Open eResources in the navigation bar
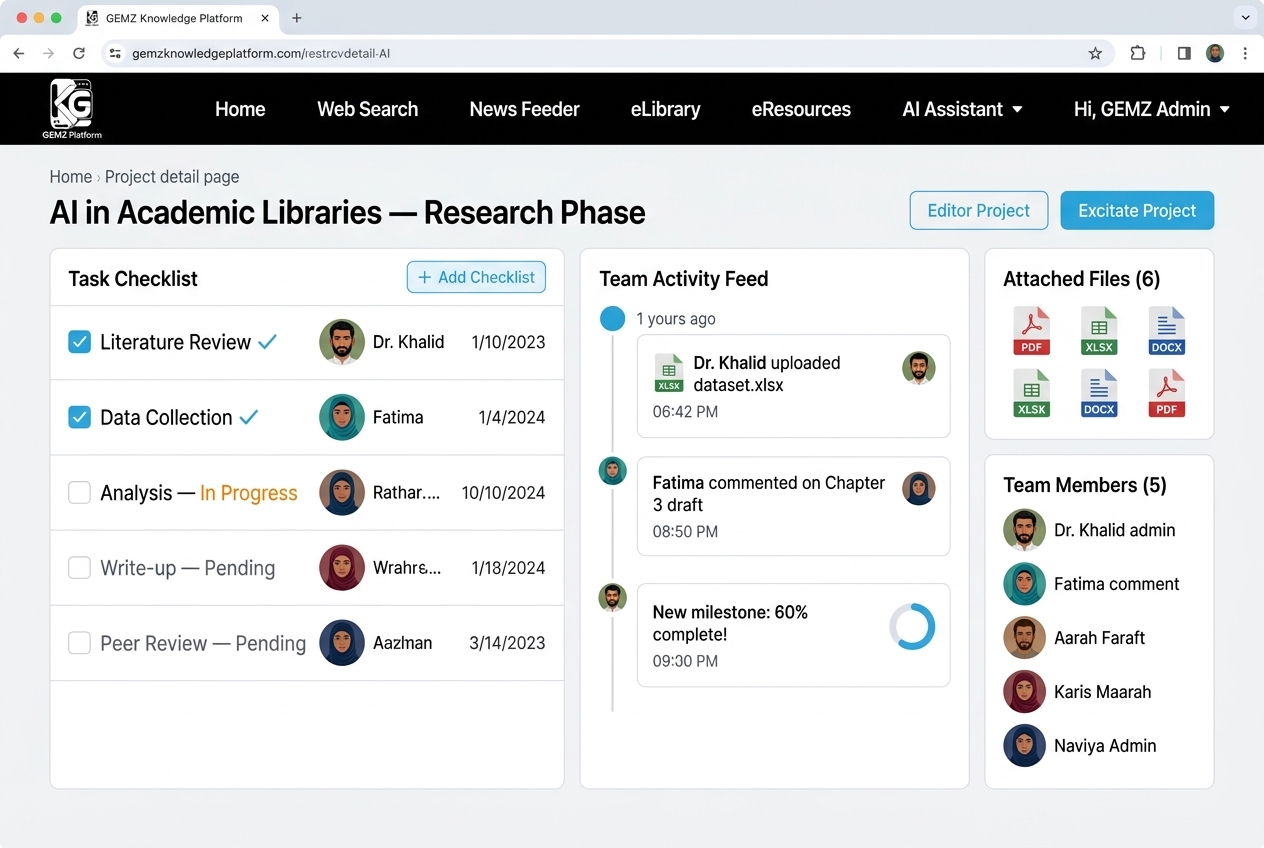Image resolution: width=1264 pixels, height=848 pixels. 801,109
